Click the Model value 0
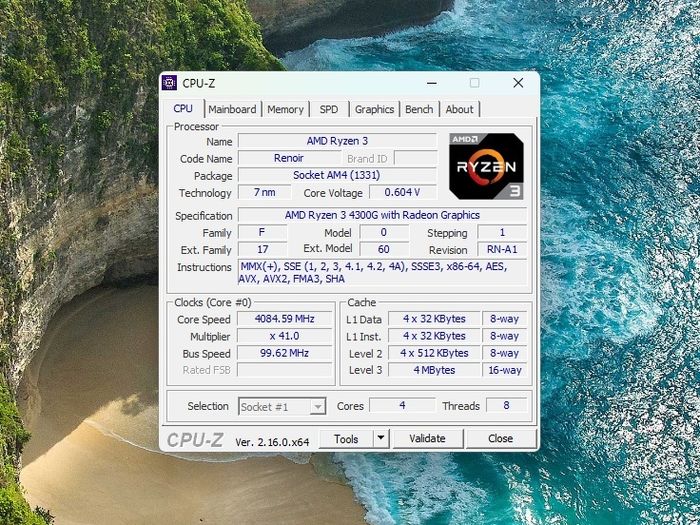 coord(384,232)
